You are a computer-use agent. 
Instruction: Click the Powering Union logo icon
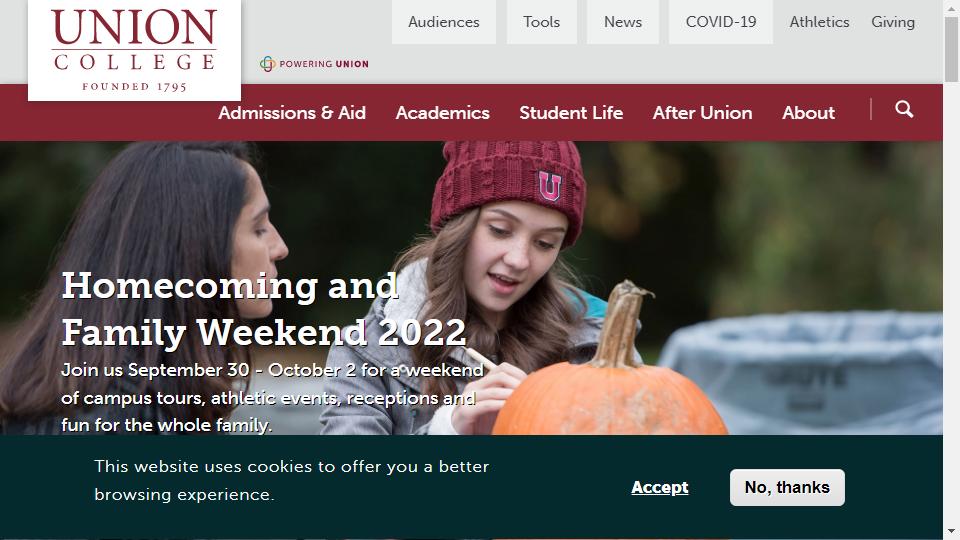[268, 64]
